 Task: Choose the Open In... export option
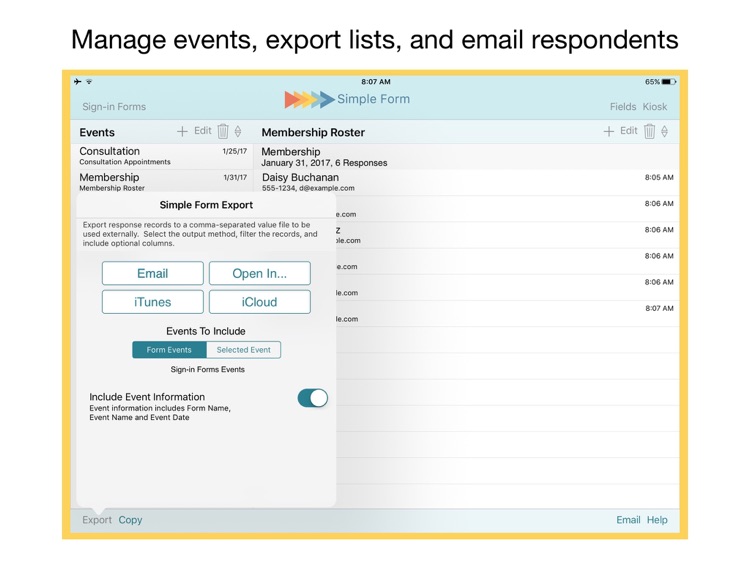click(260, 273)
